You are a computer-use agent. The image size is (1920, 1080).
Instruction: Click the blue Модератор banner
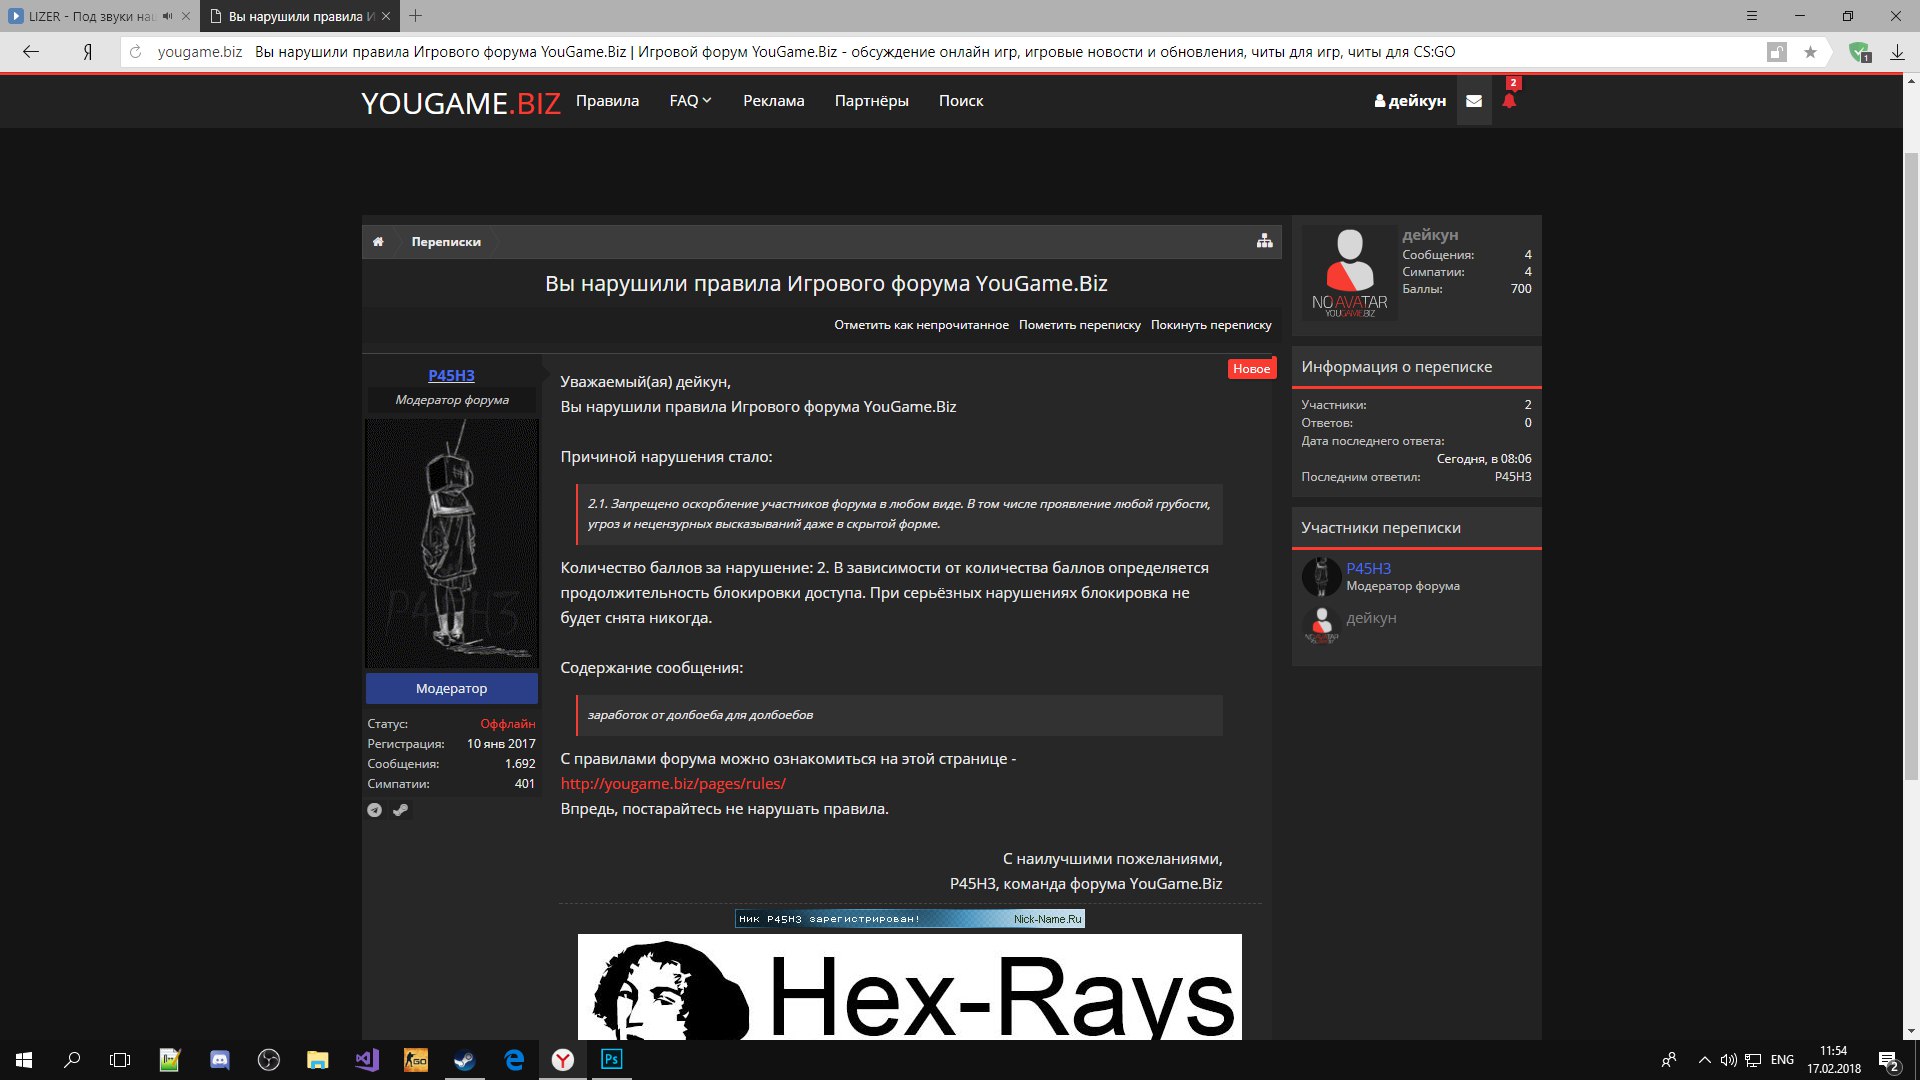point(451,688)
